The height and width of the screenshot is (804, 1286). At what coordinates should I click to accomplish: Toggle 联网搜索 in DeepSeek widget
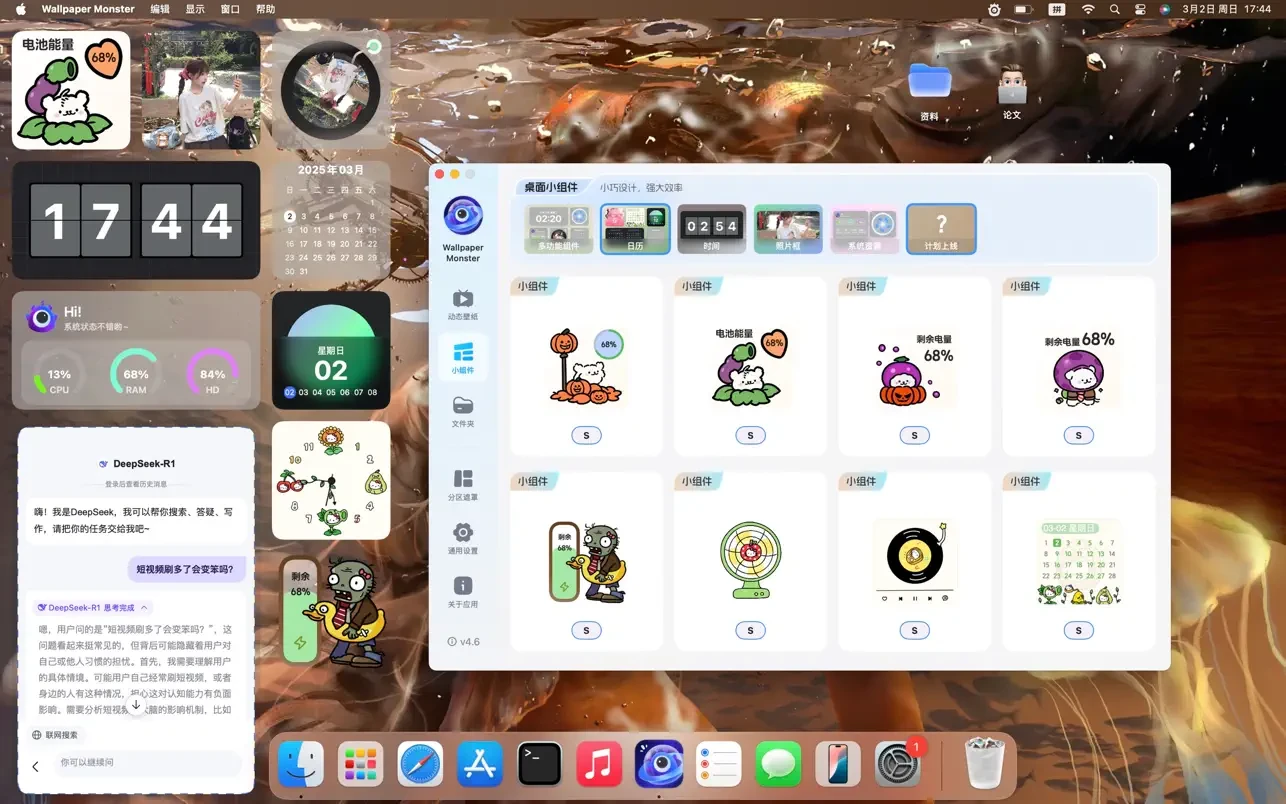pyautogui.click(x=55, y=735)
